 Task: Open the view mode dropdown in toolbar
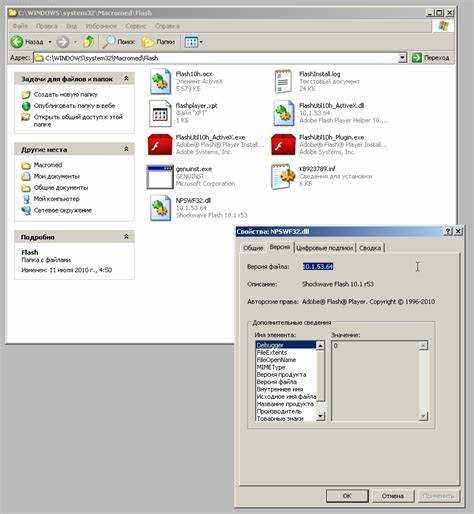pyautogui.click(x=194, y=42)
